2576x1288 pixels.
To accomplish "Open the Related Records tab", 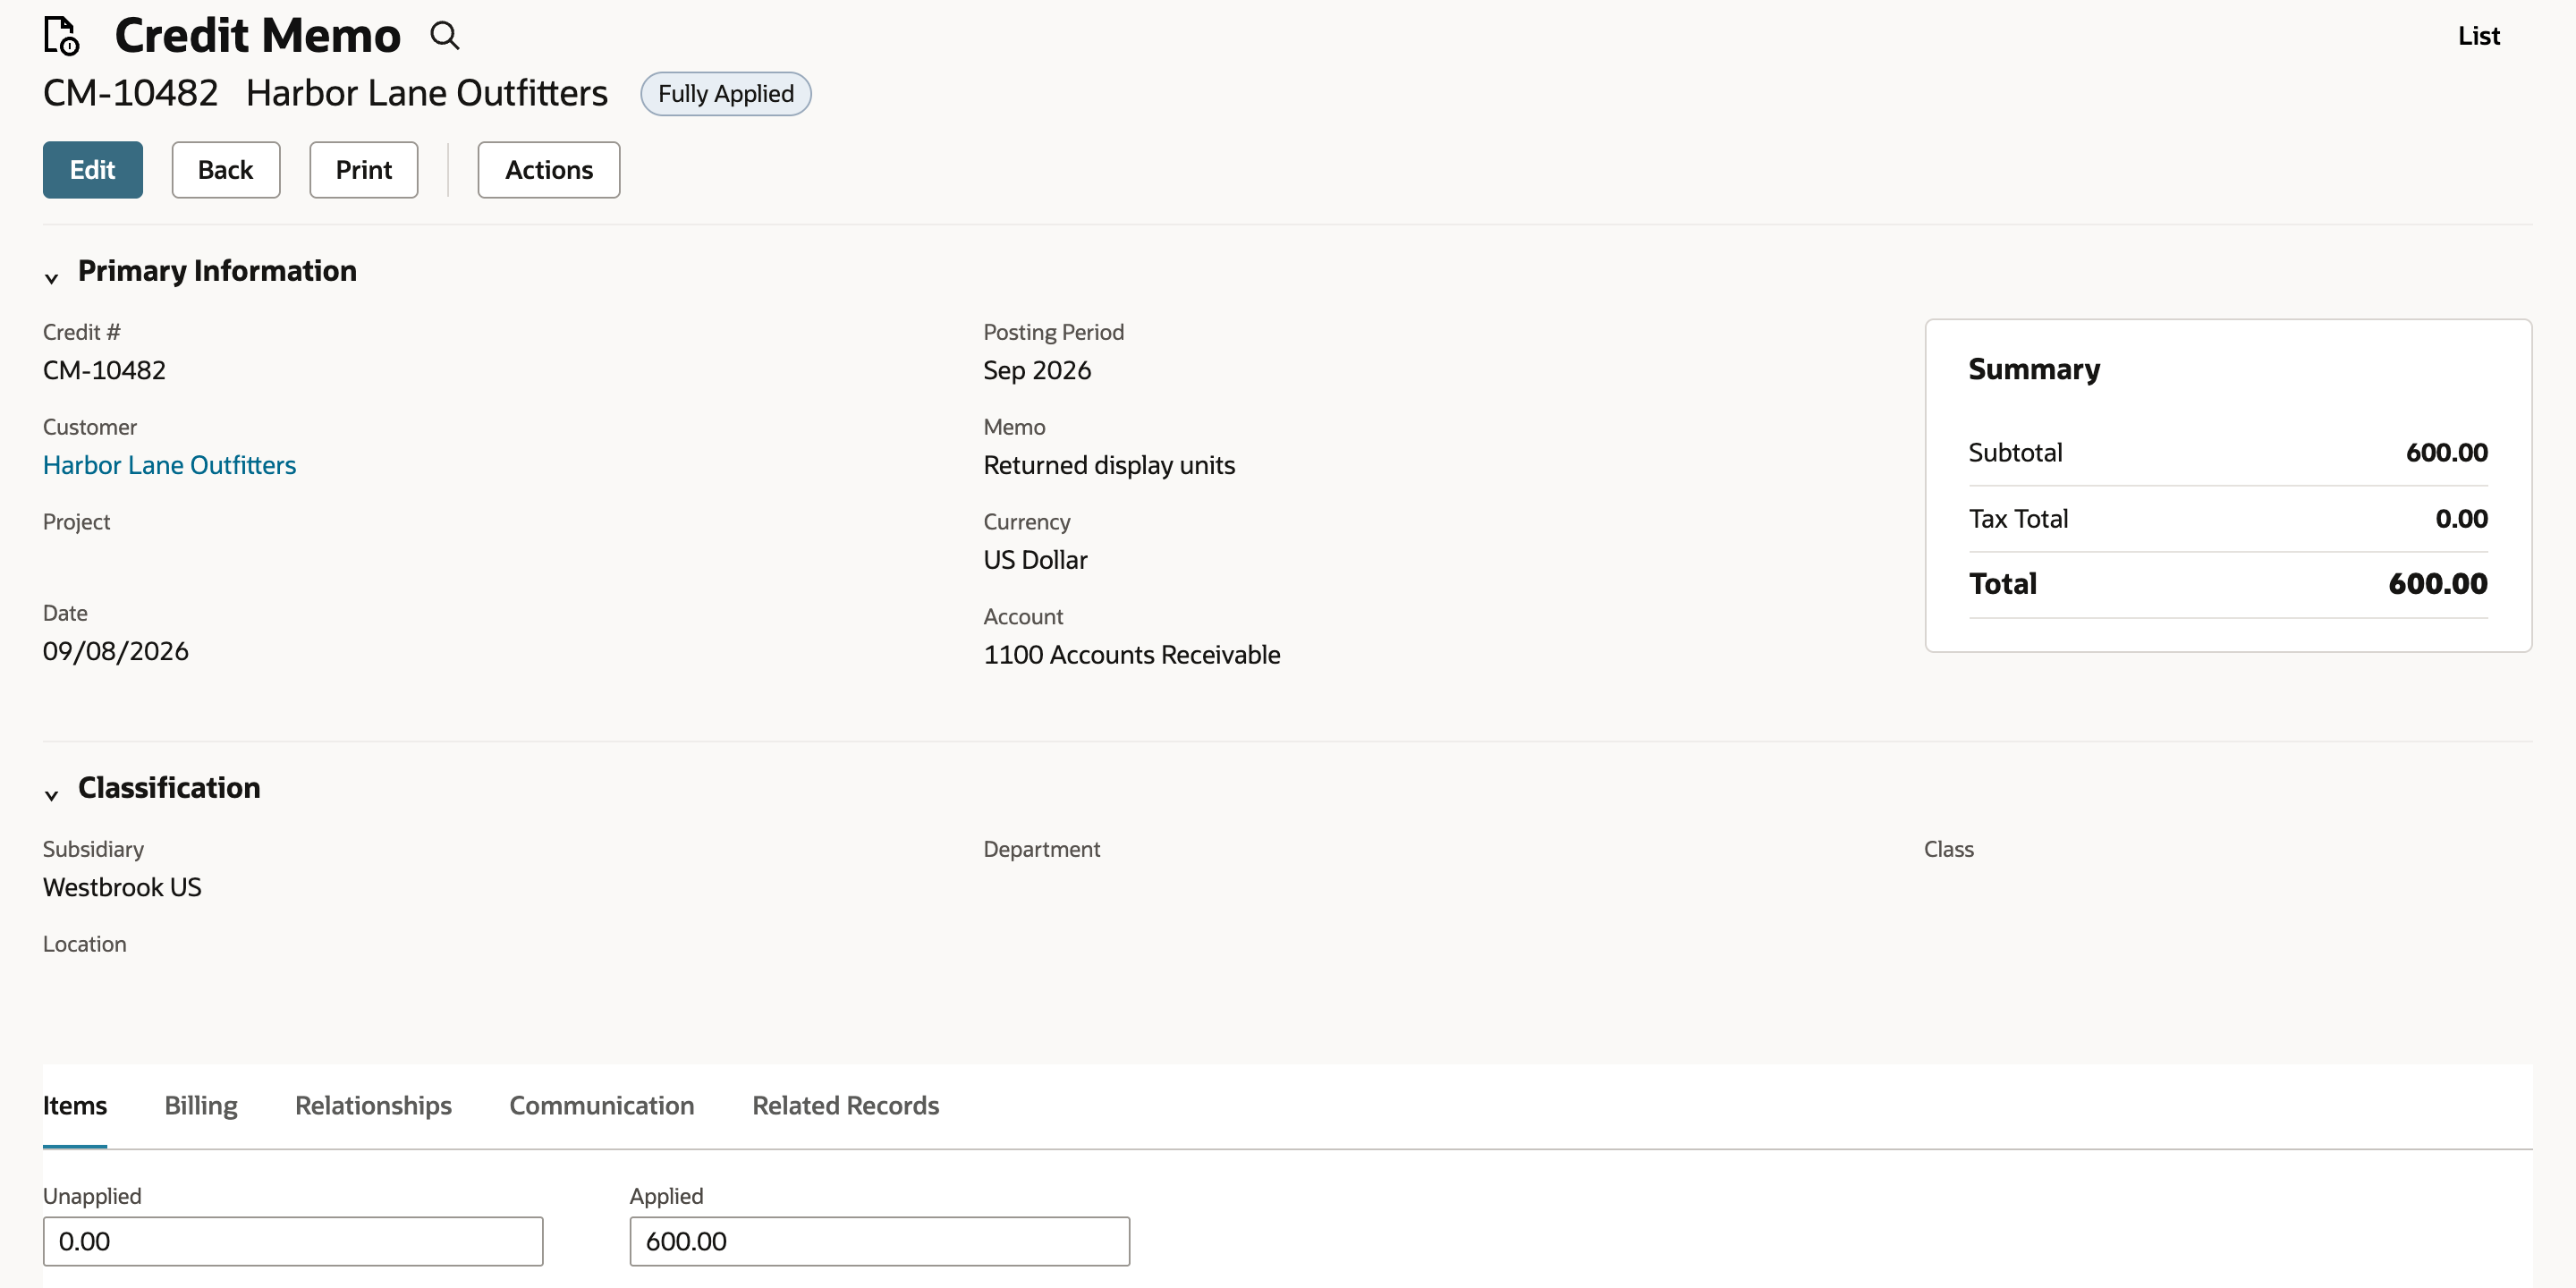I will coord(846,1105).
